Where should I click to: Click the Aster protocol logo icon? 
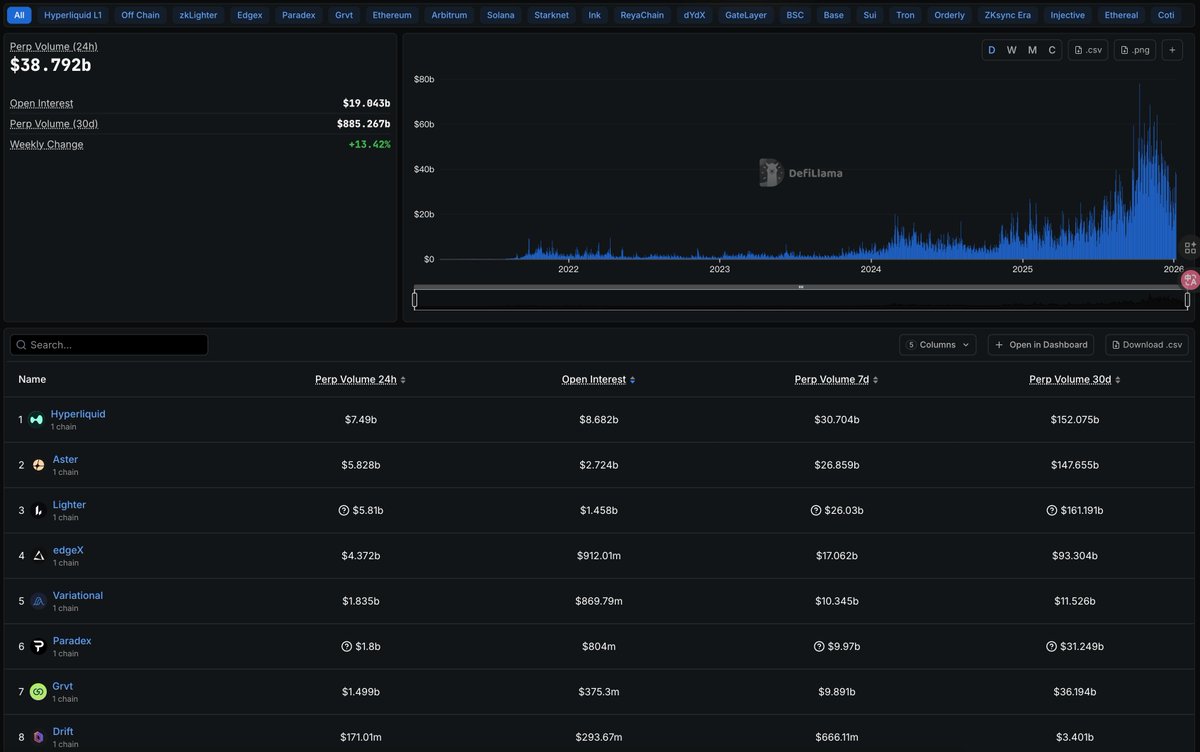pos(38,465)
